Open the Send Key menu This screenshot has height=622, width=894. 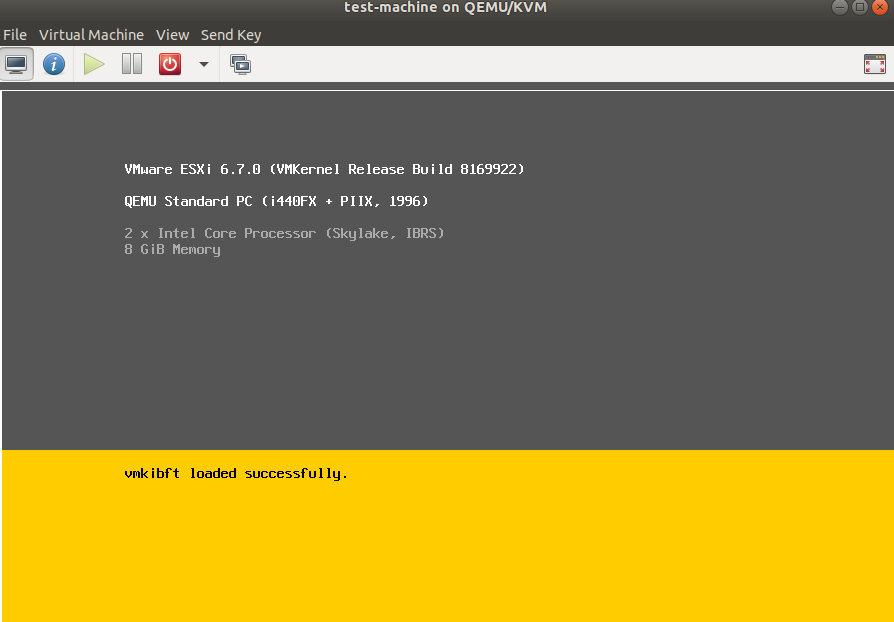pyautogui.click(x=231, y=35)
